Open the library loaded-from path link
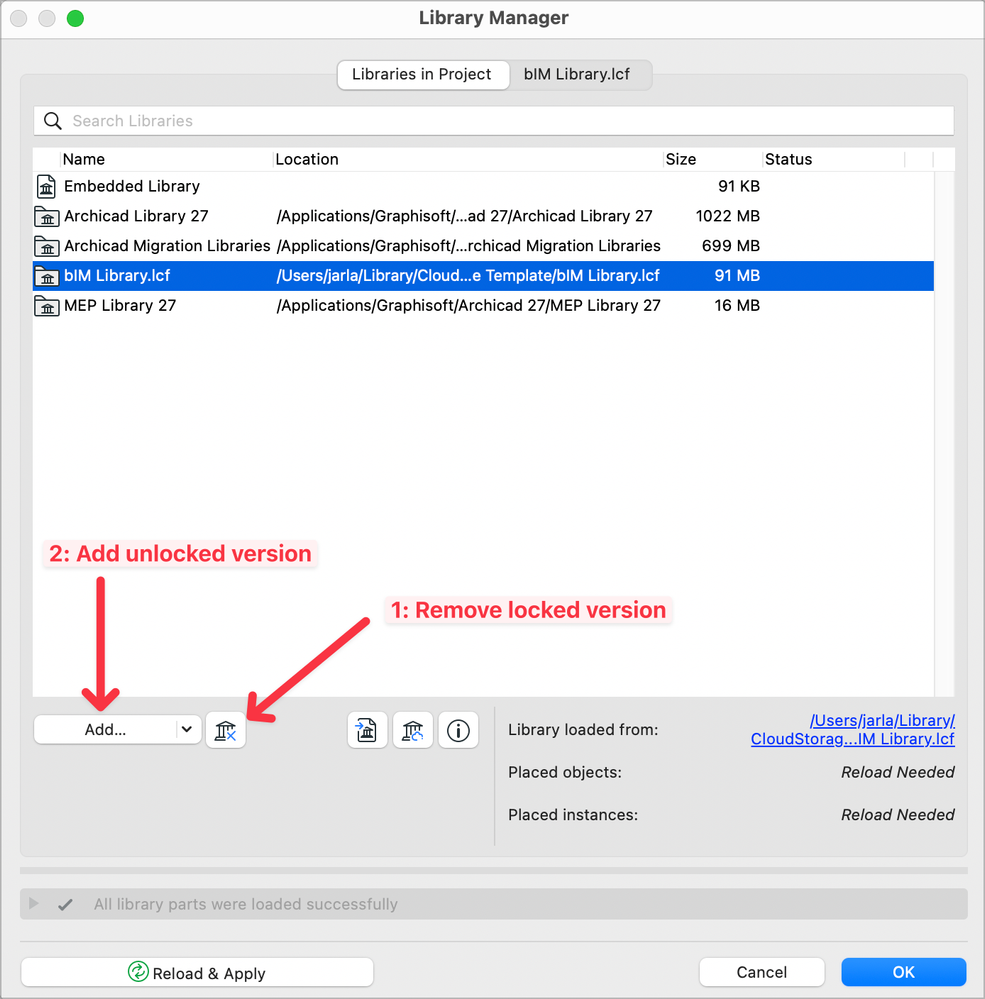Image resolution: width=985 pixels, height=999 pixels. tap(852, 729)
